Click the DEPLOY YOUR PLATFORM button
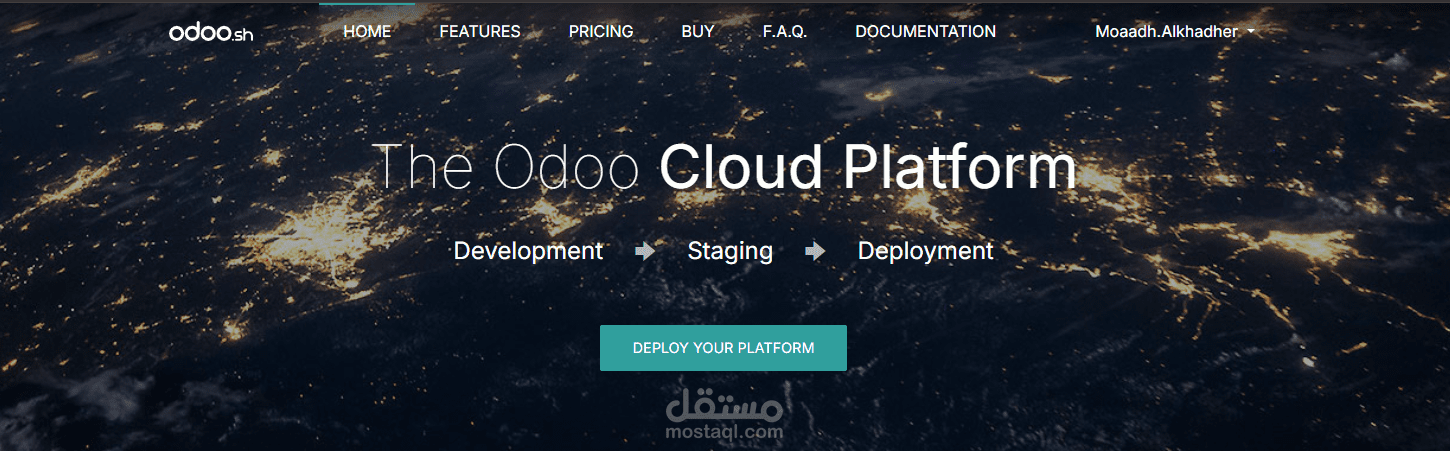 [x=723, y=348]
